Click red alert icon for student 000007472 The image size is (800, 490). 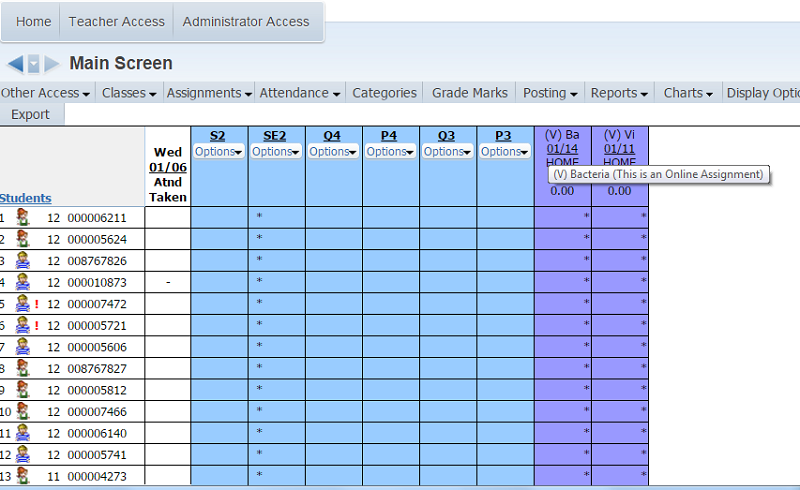point(38,303)
